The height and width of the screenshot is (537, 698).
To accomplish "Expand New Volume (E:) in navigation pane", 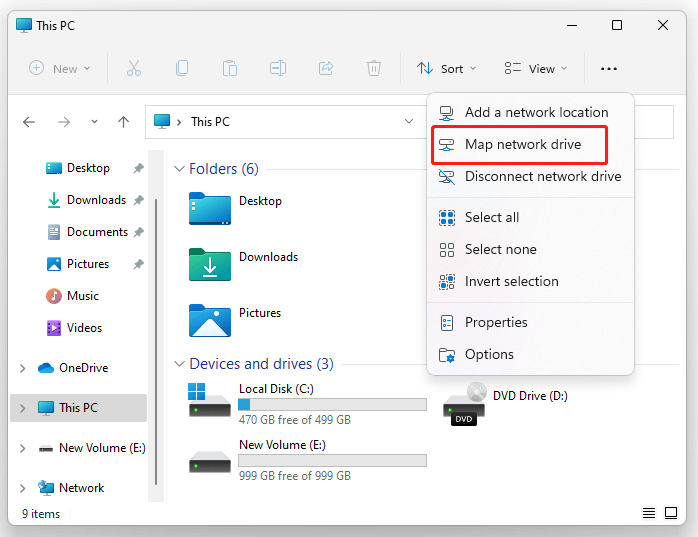I will [x=22, y=448].
